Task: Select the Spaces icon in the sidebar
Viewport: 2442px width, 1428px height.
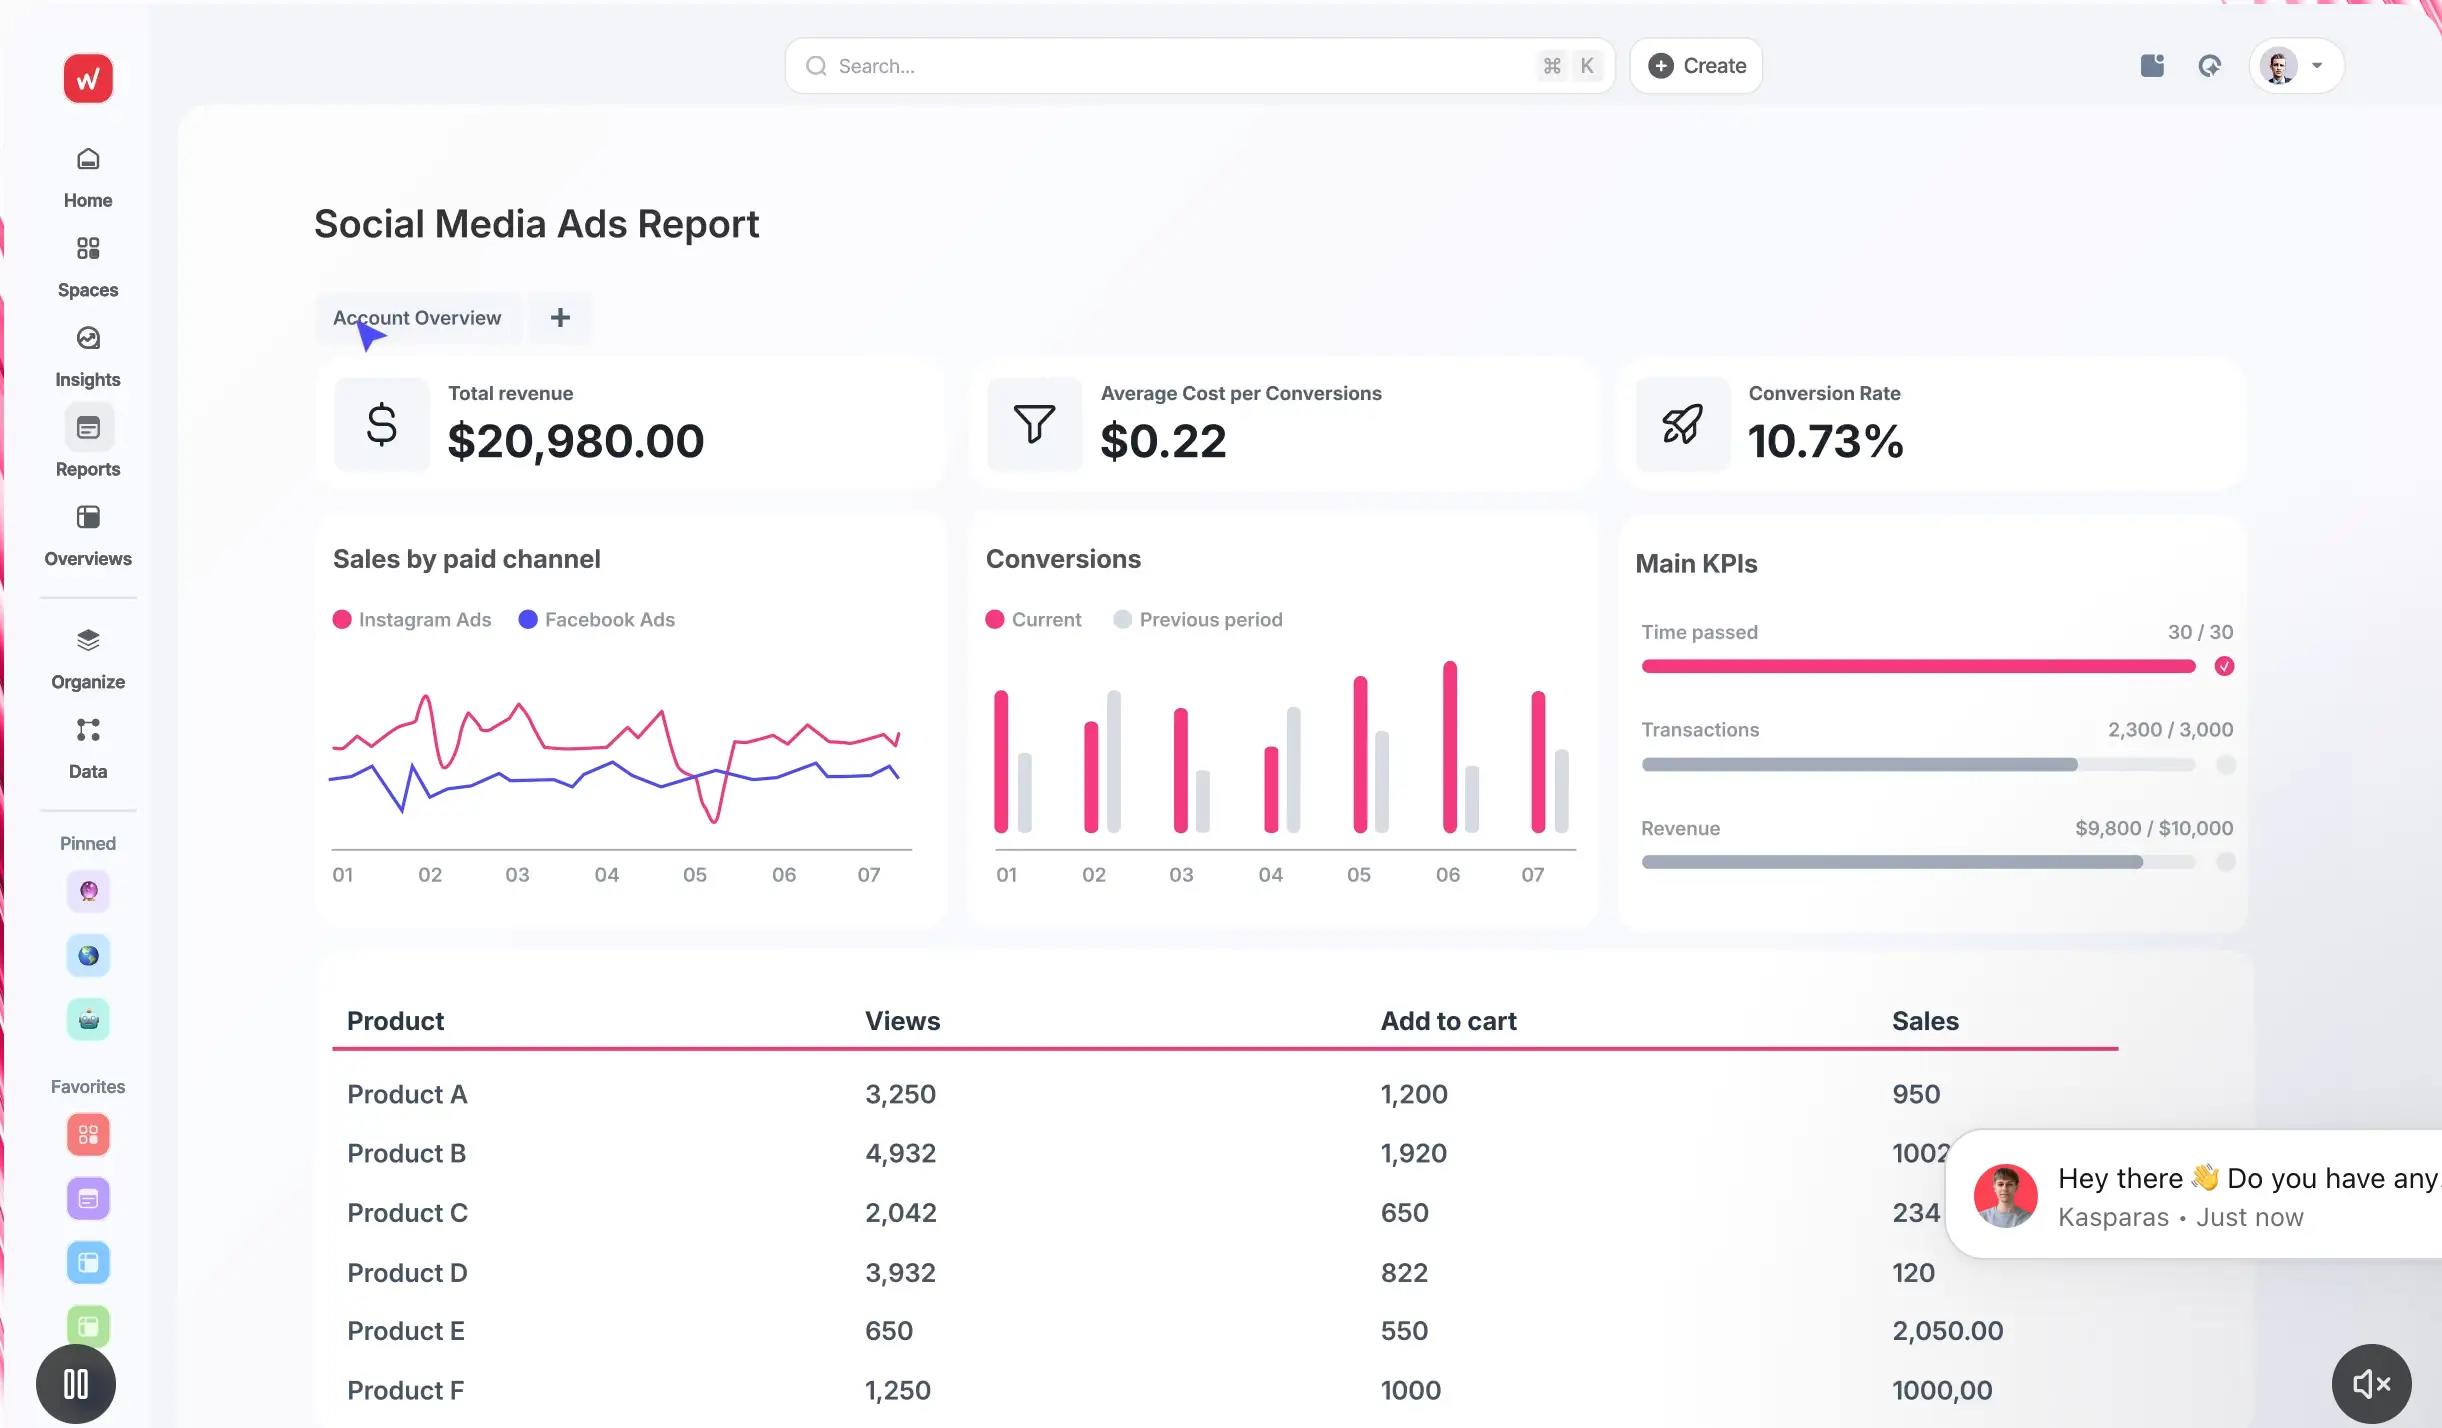Action: 87,258
